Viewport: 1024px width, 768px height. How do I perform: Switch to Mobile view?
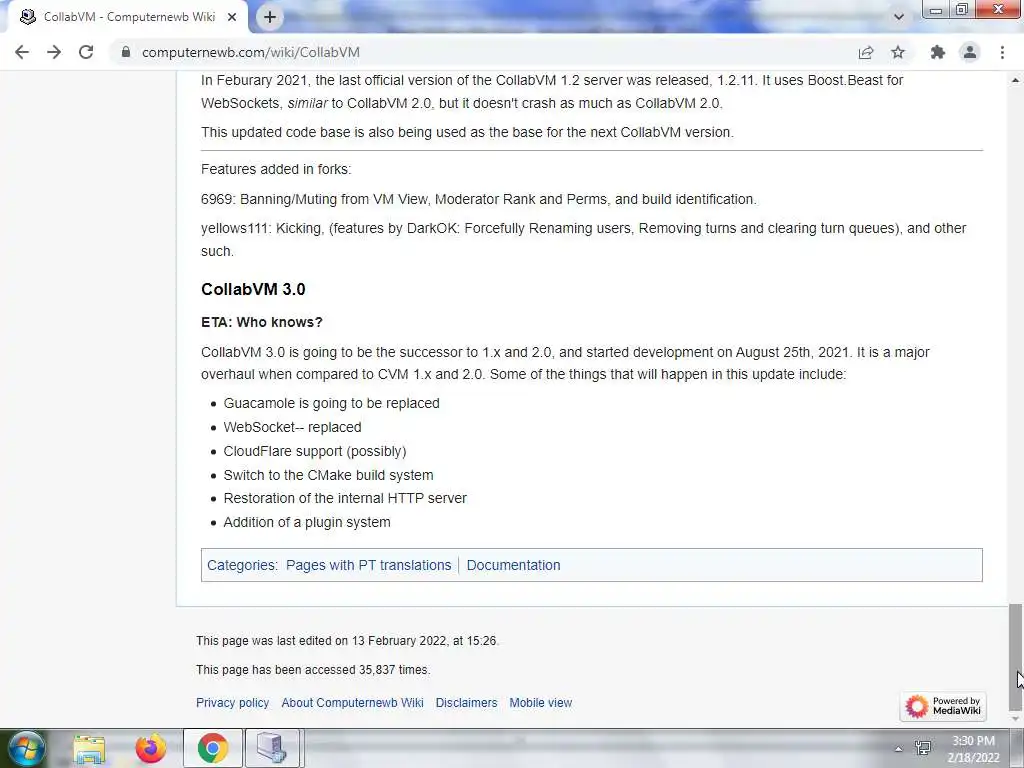pyautogui.click(x=541, y=703)
